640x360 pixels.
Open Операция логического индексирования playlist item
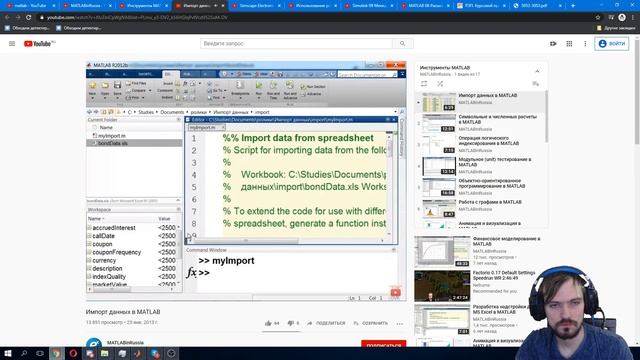tap(480, 144)
